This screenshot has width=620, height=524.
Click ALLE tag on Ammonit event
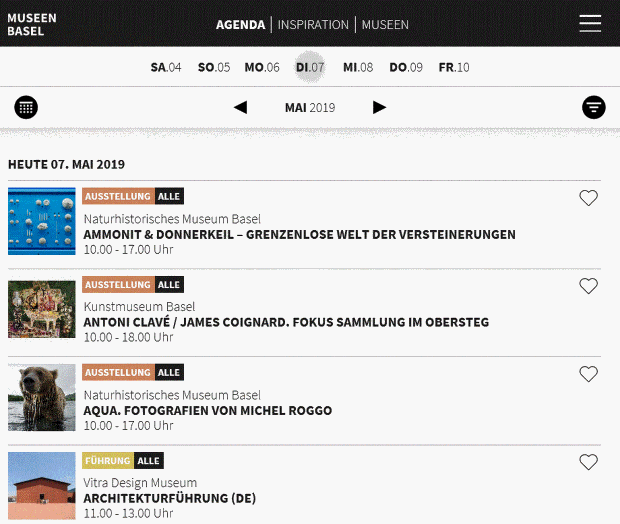[x=169, y=196]
